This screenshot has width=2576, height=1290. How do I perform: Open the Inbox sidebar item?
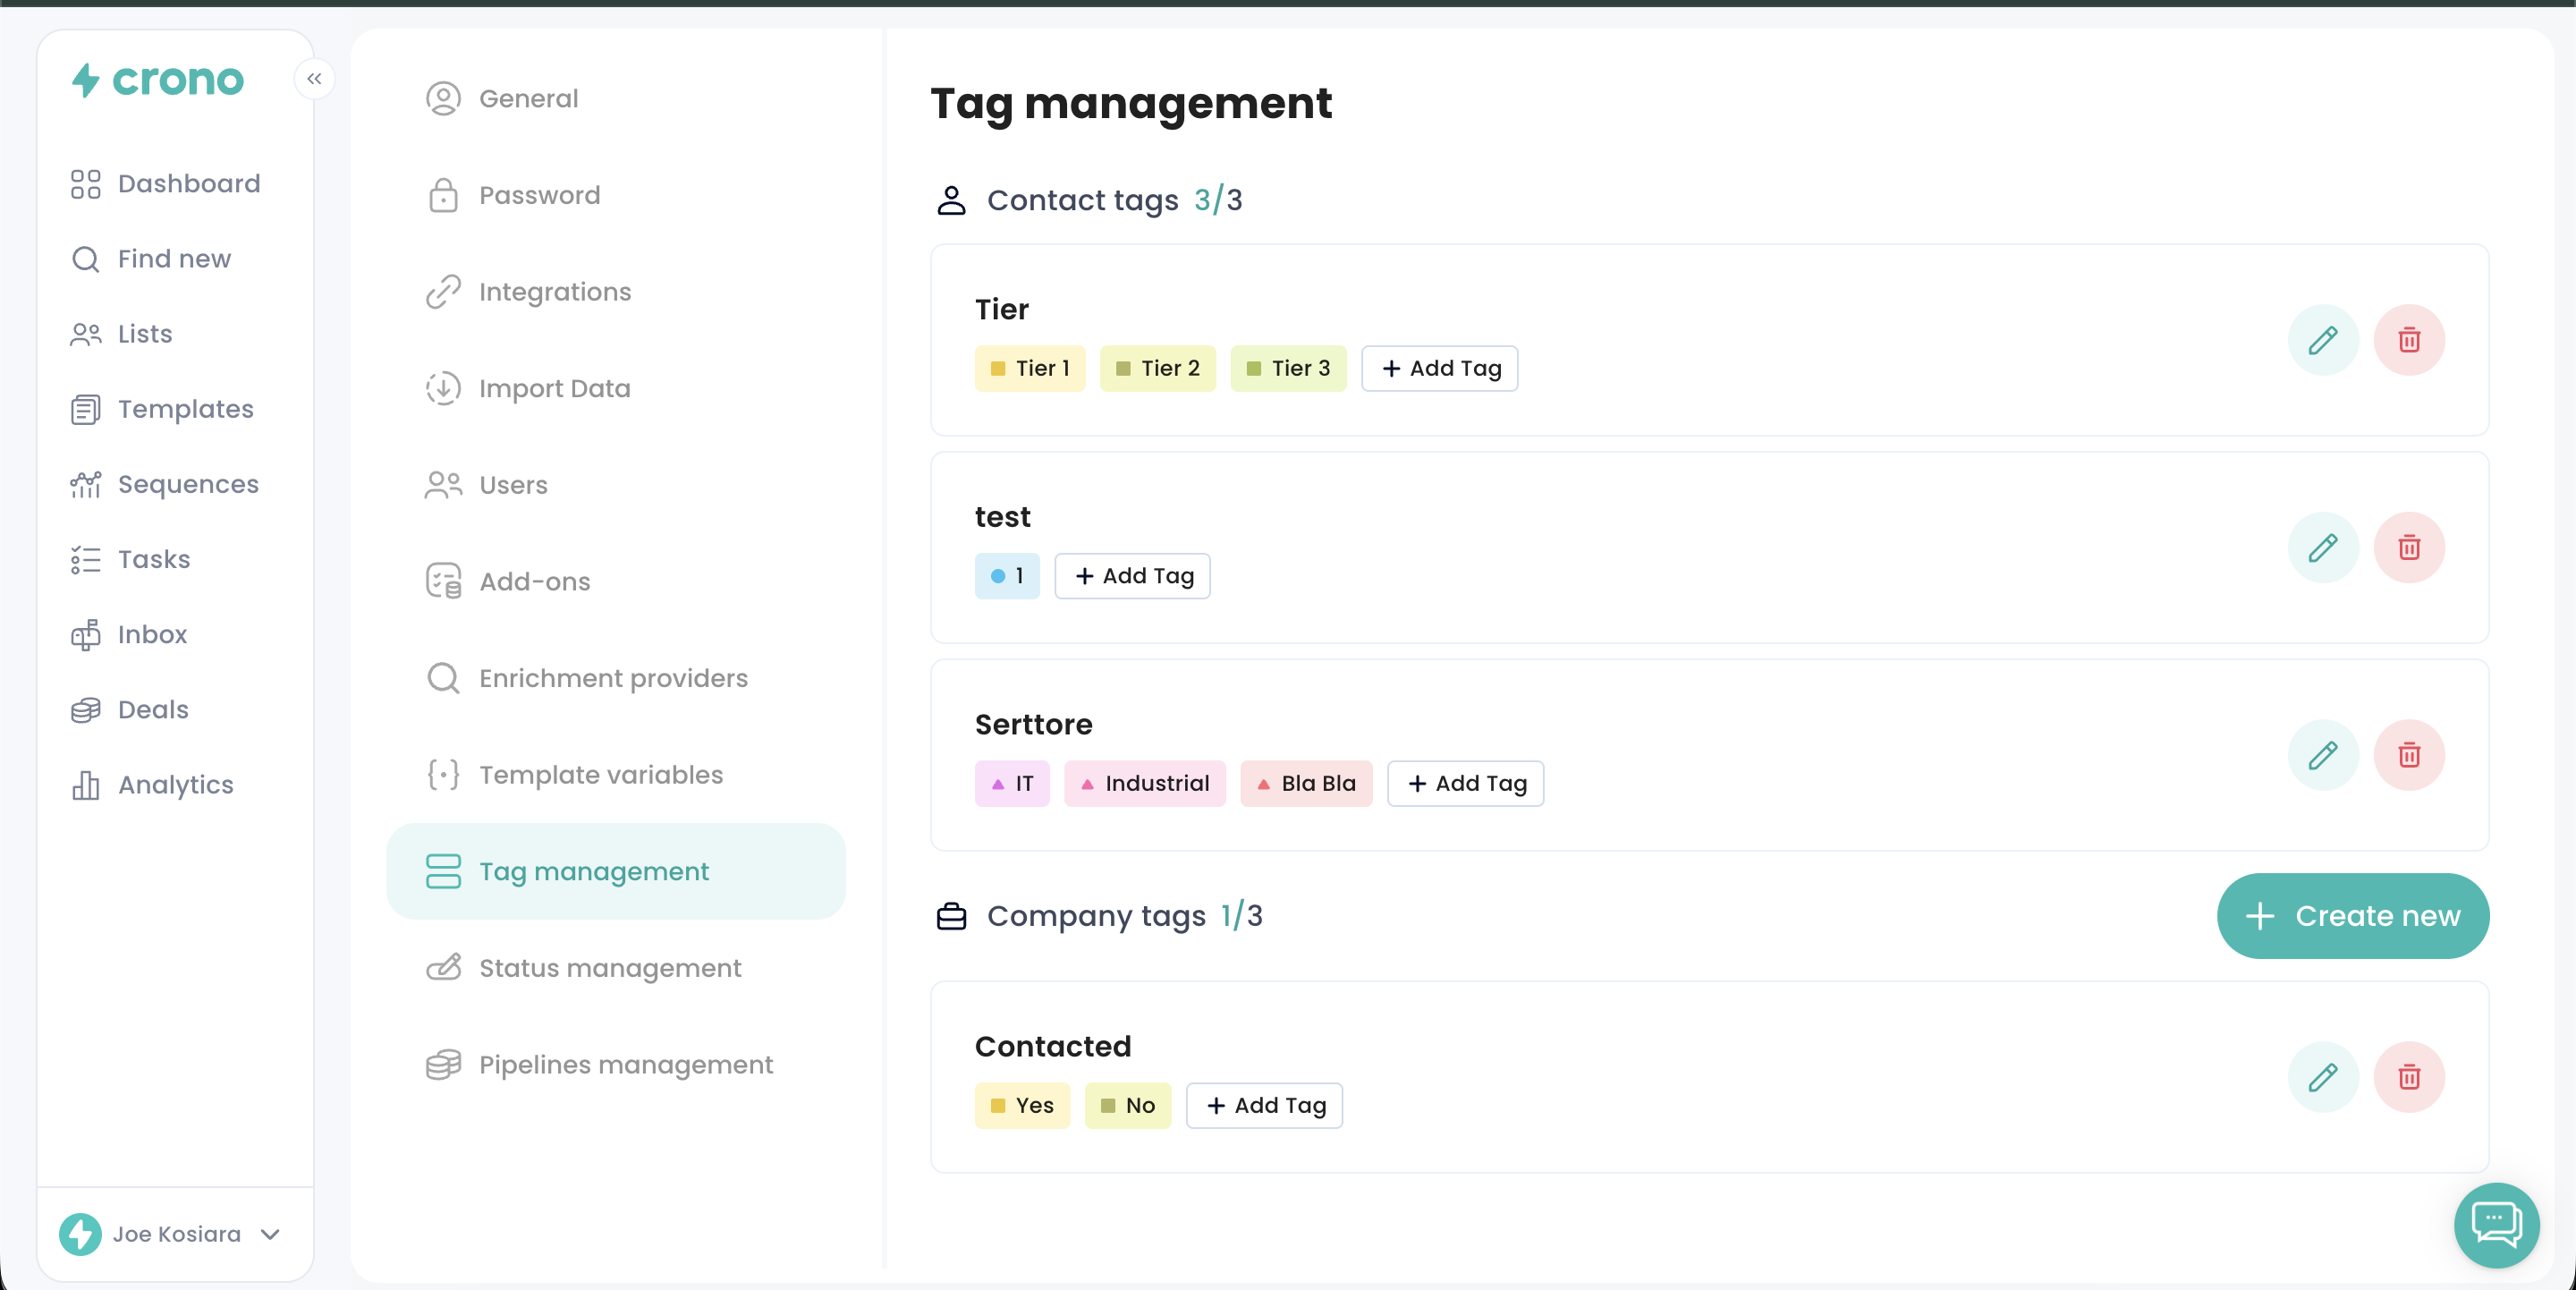tap(152, 634)
